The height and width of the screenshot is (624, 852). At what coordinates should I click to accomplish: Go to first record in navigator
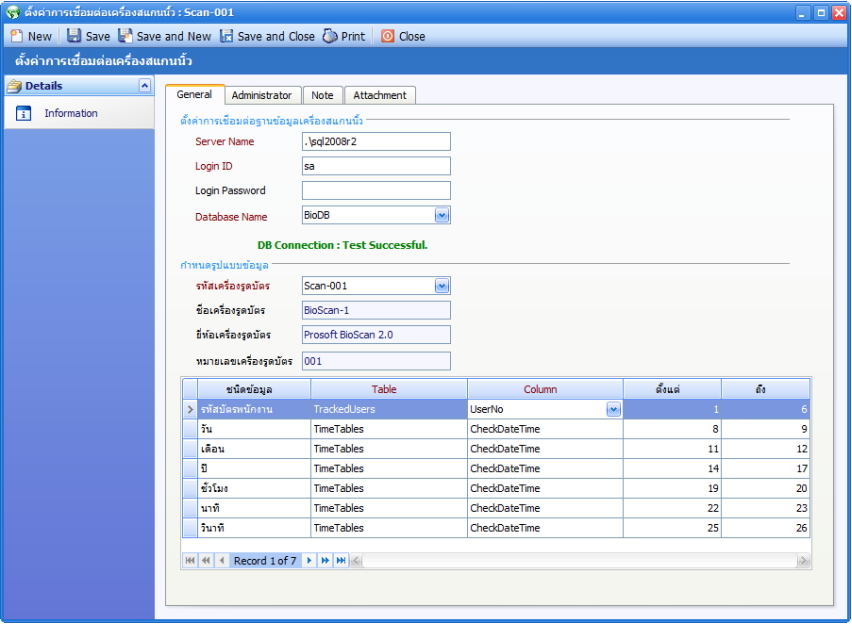[x=190, y=560]
